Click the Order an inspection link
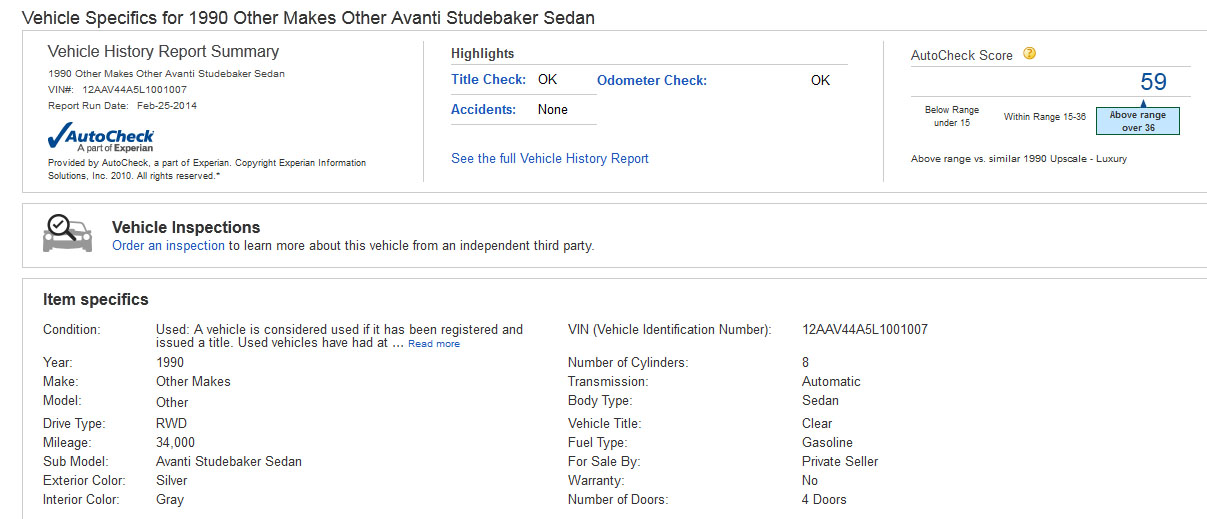This screenshot has height=519, width=1207. (x=168, y=245)
